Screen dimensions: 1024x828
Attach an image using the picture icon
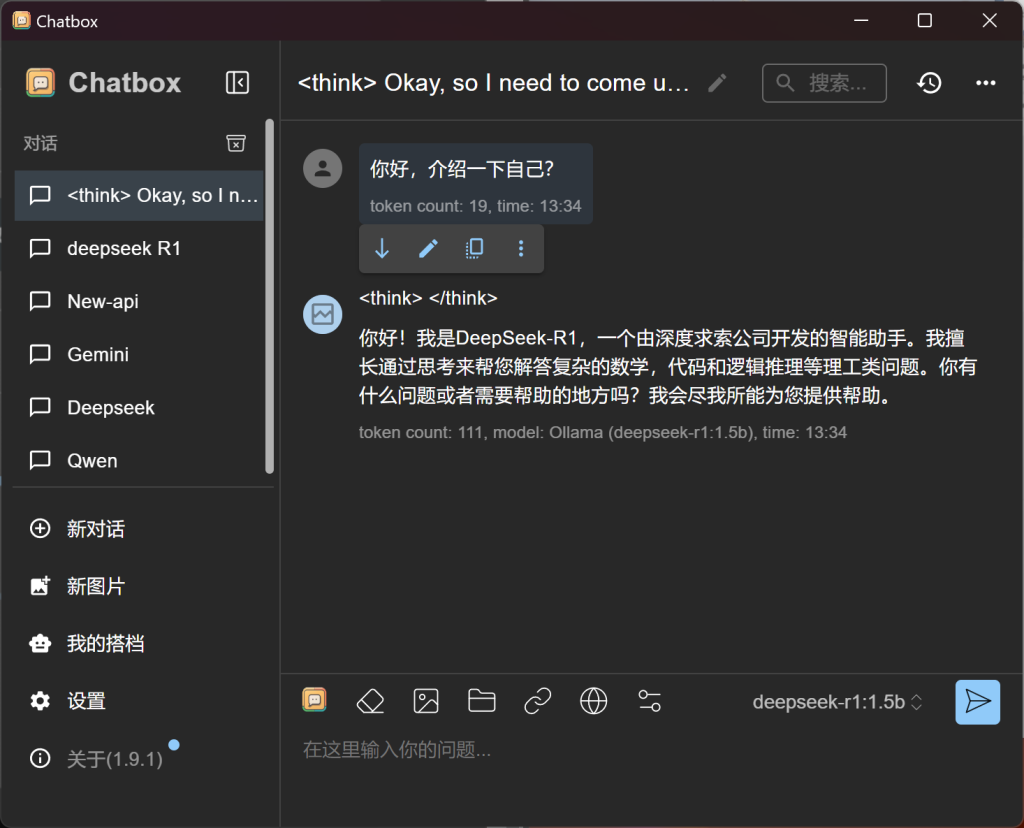tap(426, 702)
